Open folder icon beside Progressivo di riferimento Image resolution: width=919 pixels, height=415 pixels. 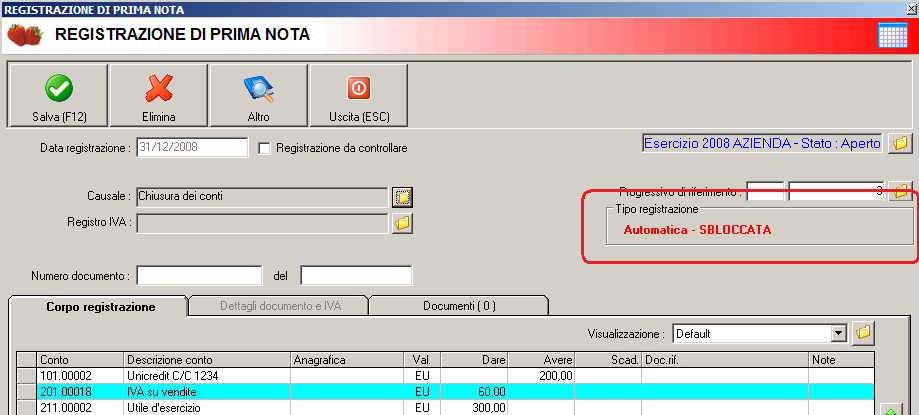pos(900,191)
